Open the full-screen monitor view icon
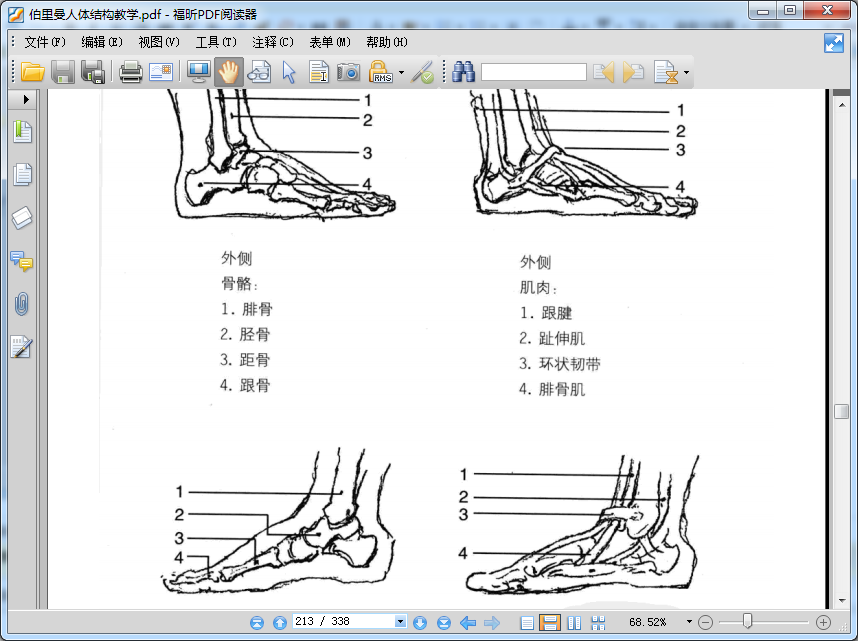Image resolution: width=858 pixels, height=641 pixels. (199, 72)
